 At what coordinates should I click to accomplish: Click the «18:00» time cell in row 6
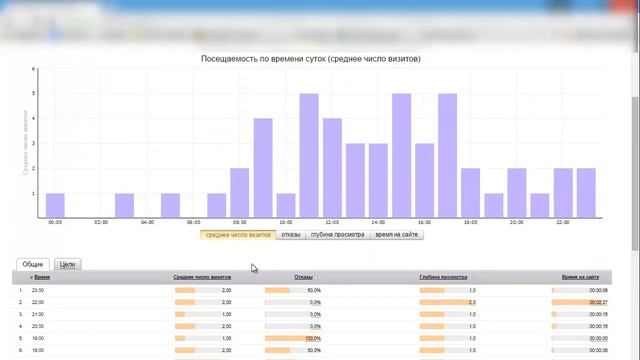pos(38,350)
